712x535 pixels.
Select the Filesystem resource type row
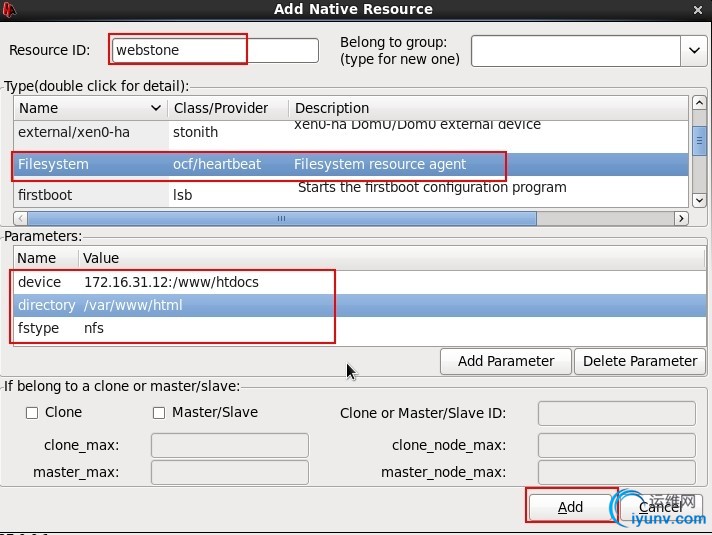pyautogui.click(x=351, y=164)
